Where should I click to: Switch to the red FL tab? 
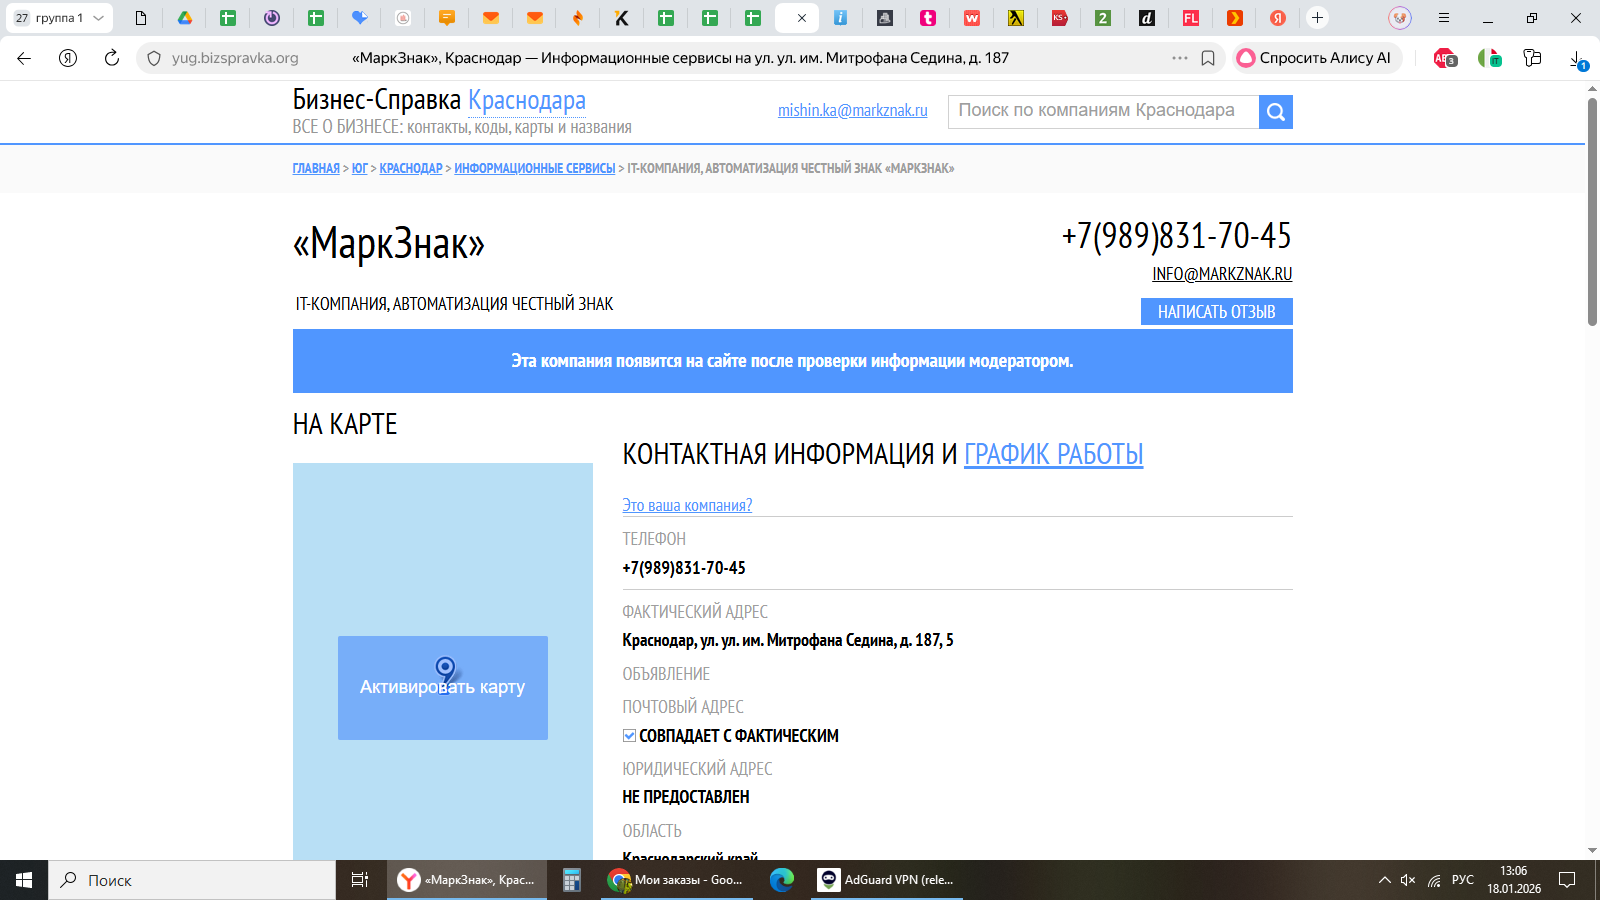[1191, 18]
